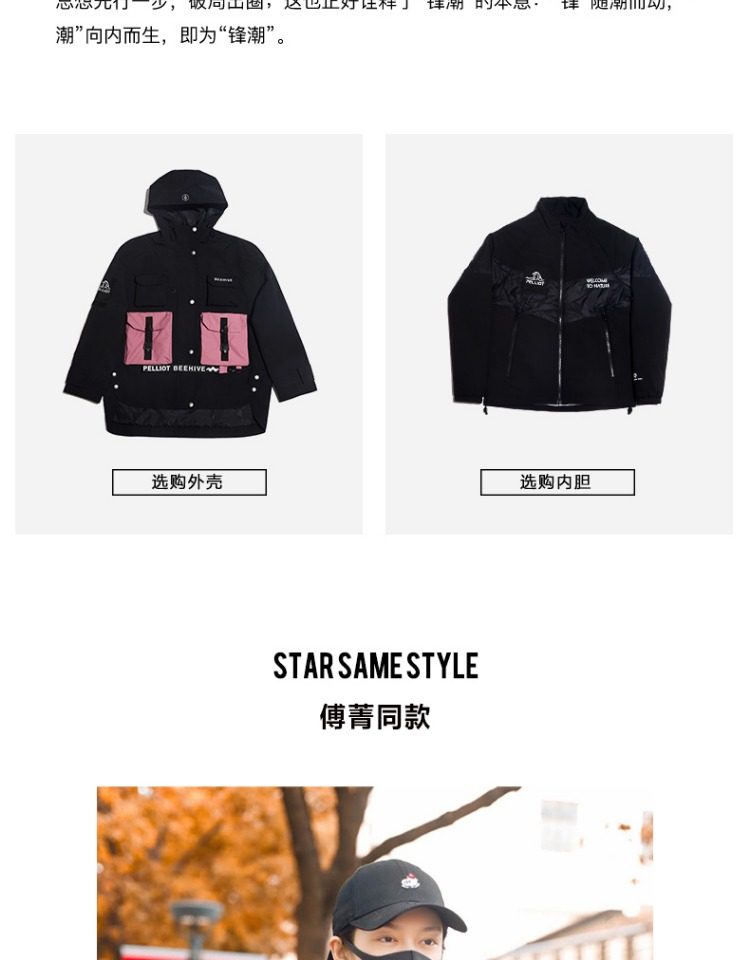The image size is (750, 960).
Task: Select the left pink pocket on jacket
Action: 149,338
